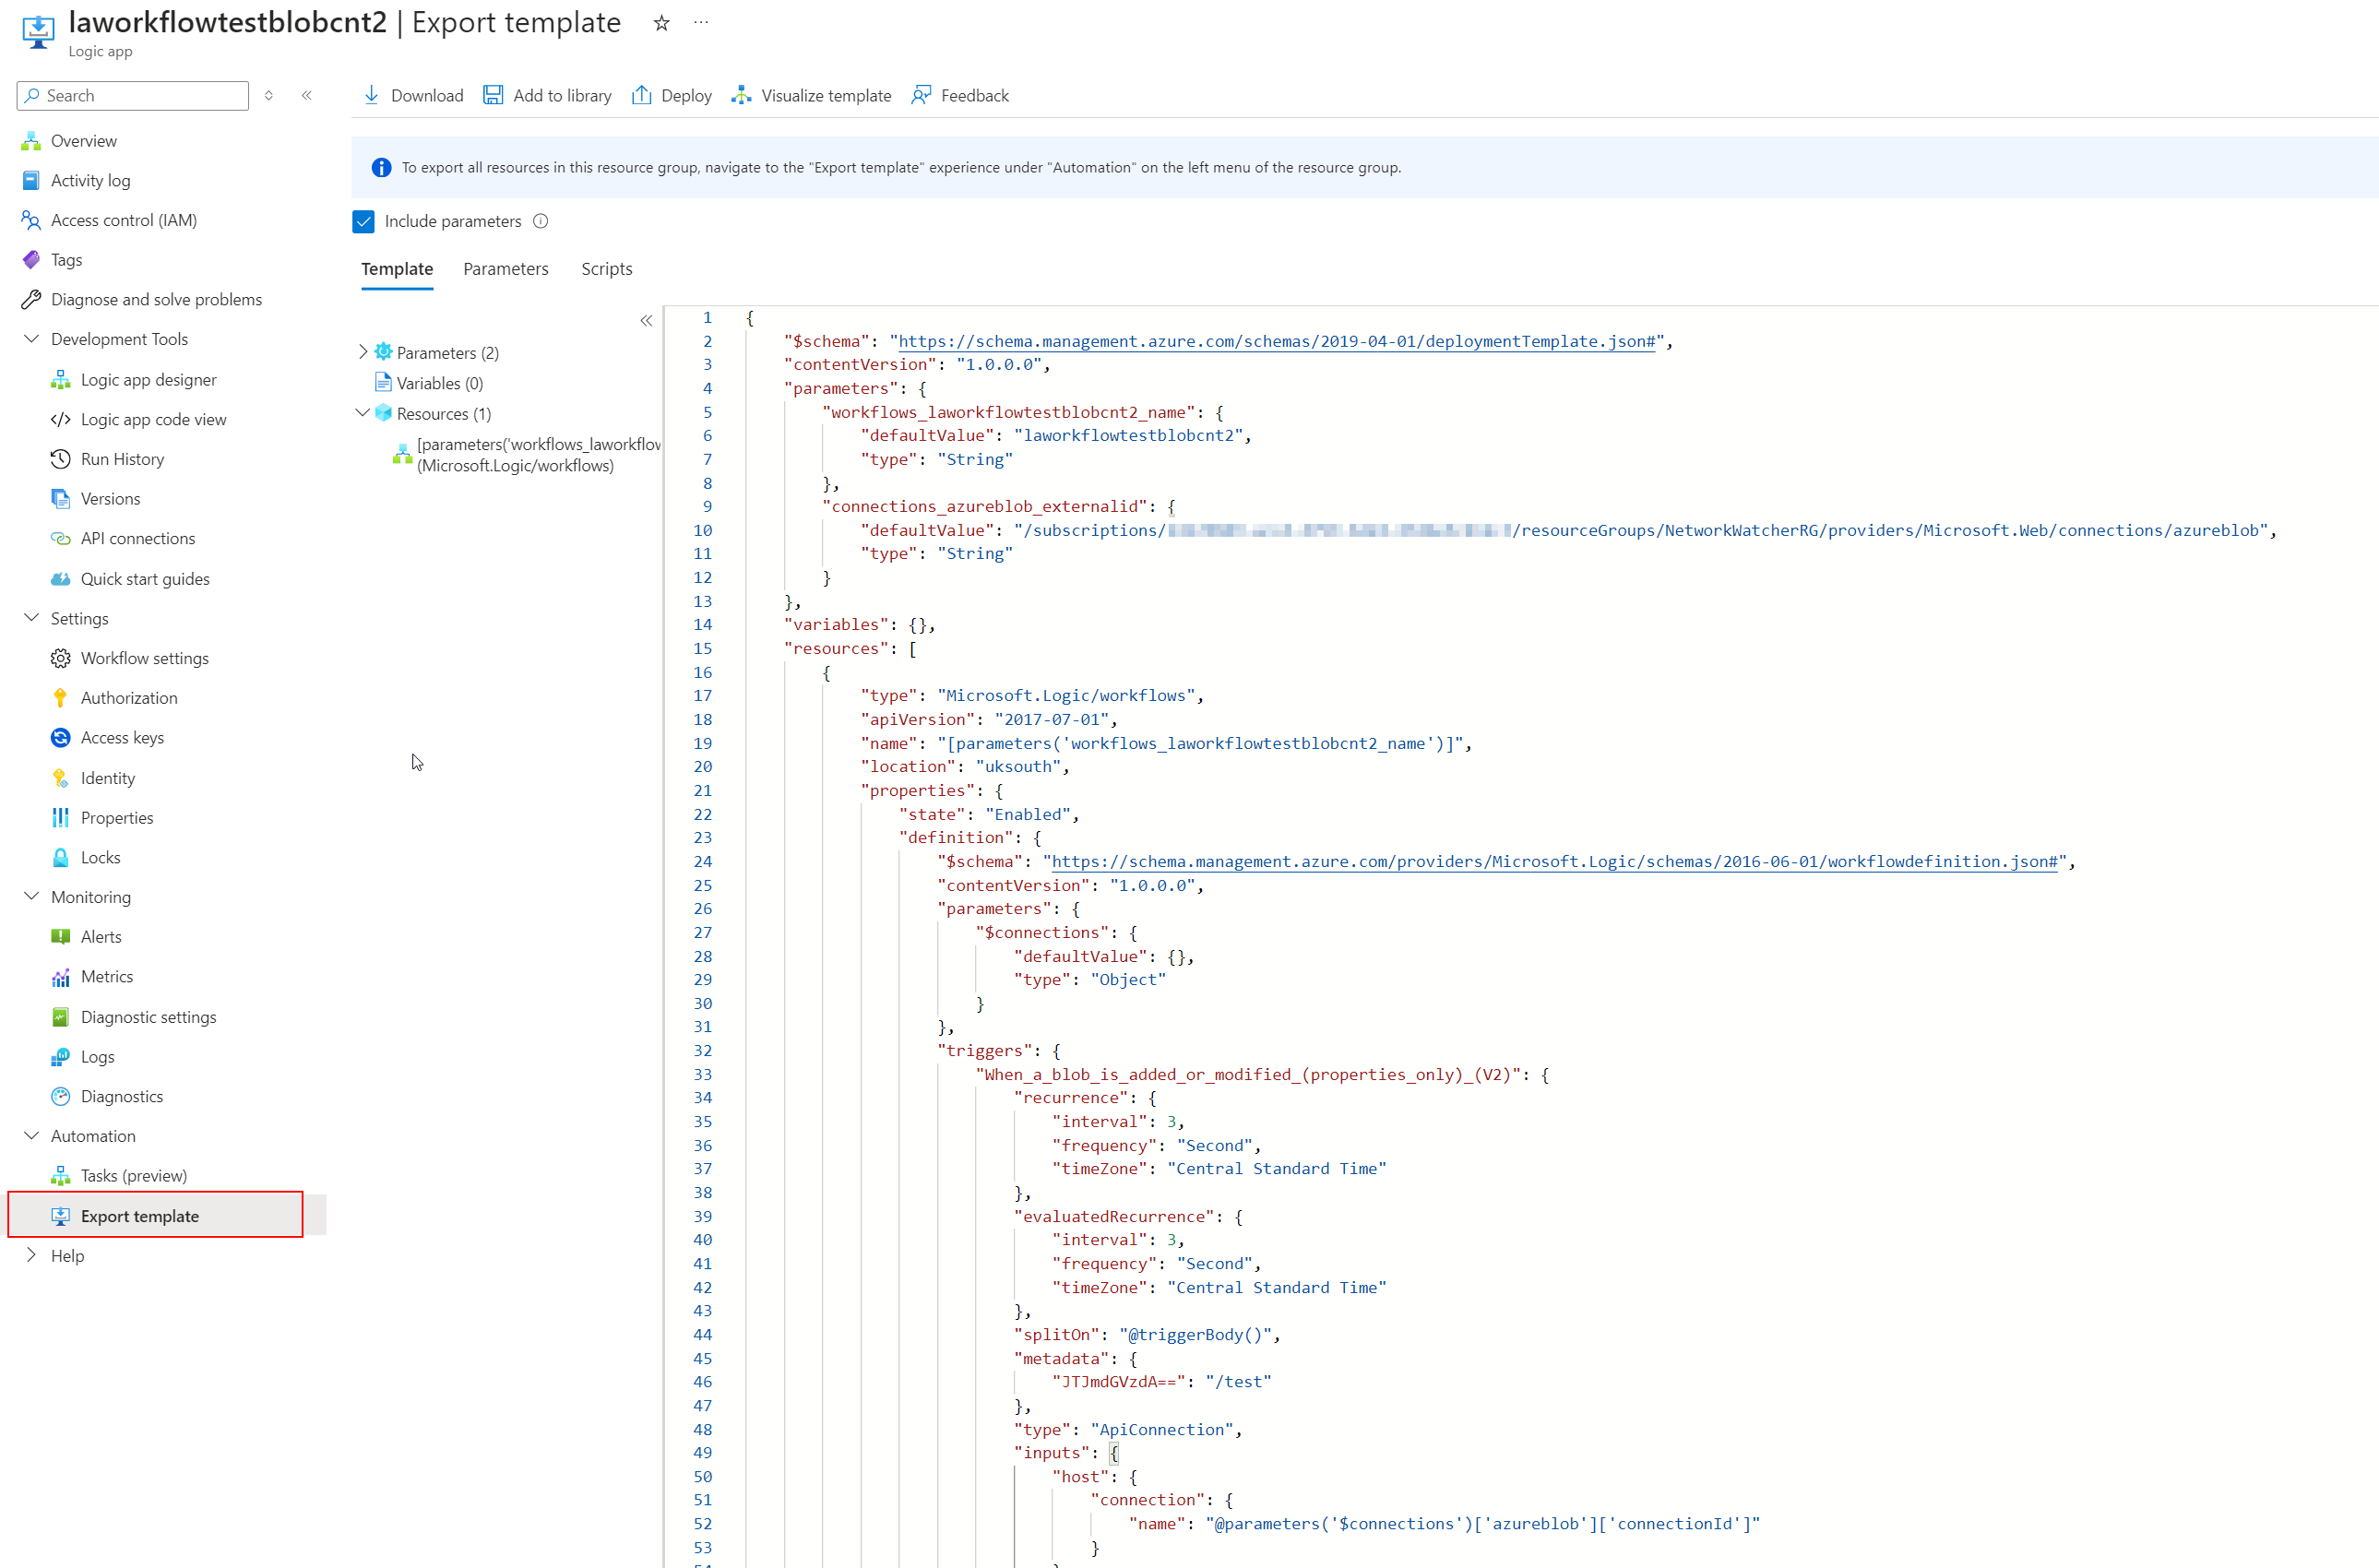Click the Deploy icon
2379x1568 pixels.
tap(641, 95)
